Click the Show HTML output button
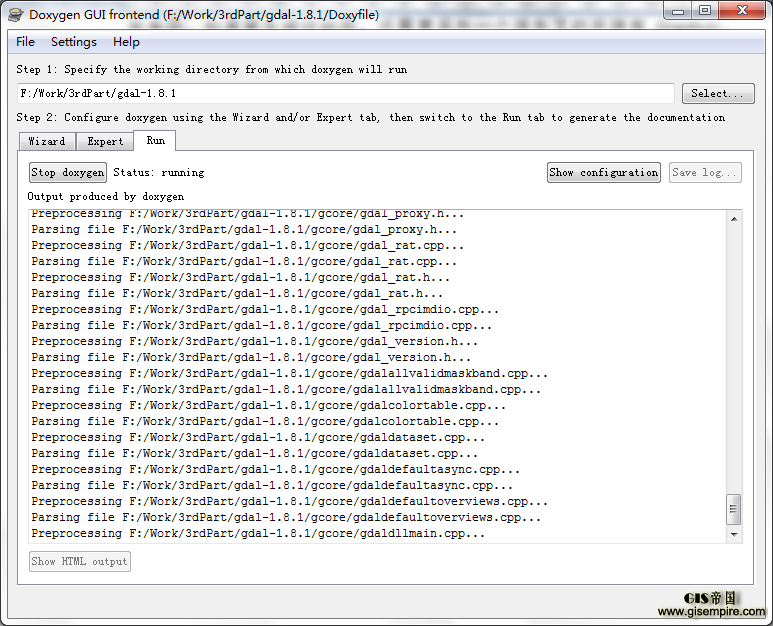 [x=80, y=561]
